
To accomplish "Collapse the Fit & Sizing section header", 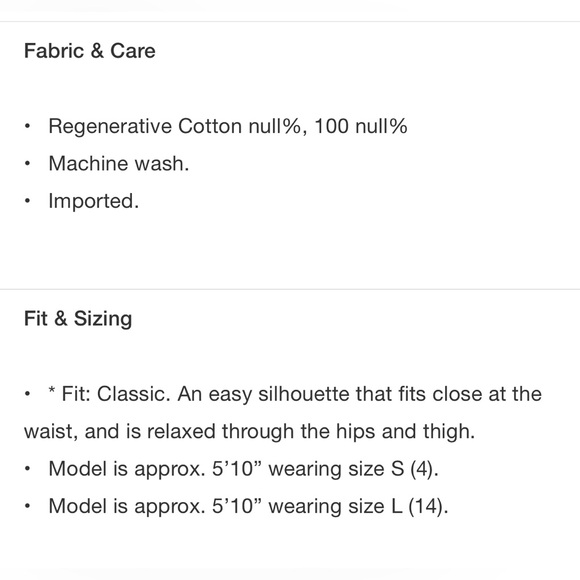I will pos(78,318).
